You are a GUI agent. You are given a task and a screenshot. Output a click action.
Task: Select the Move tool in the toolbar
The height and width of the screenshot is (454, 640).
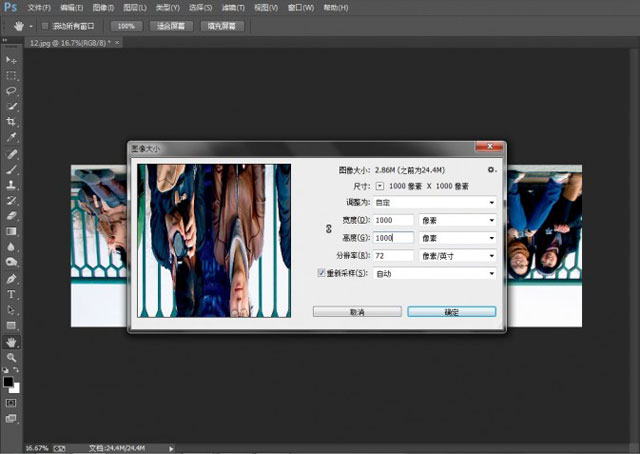click(11, 60)
